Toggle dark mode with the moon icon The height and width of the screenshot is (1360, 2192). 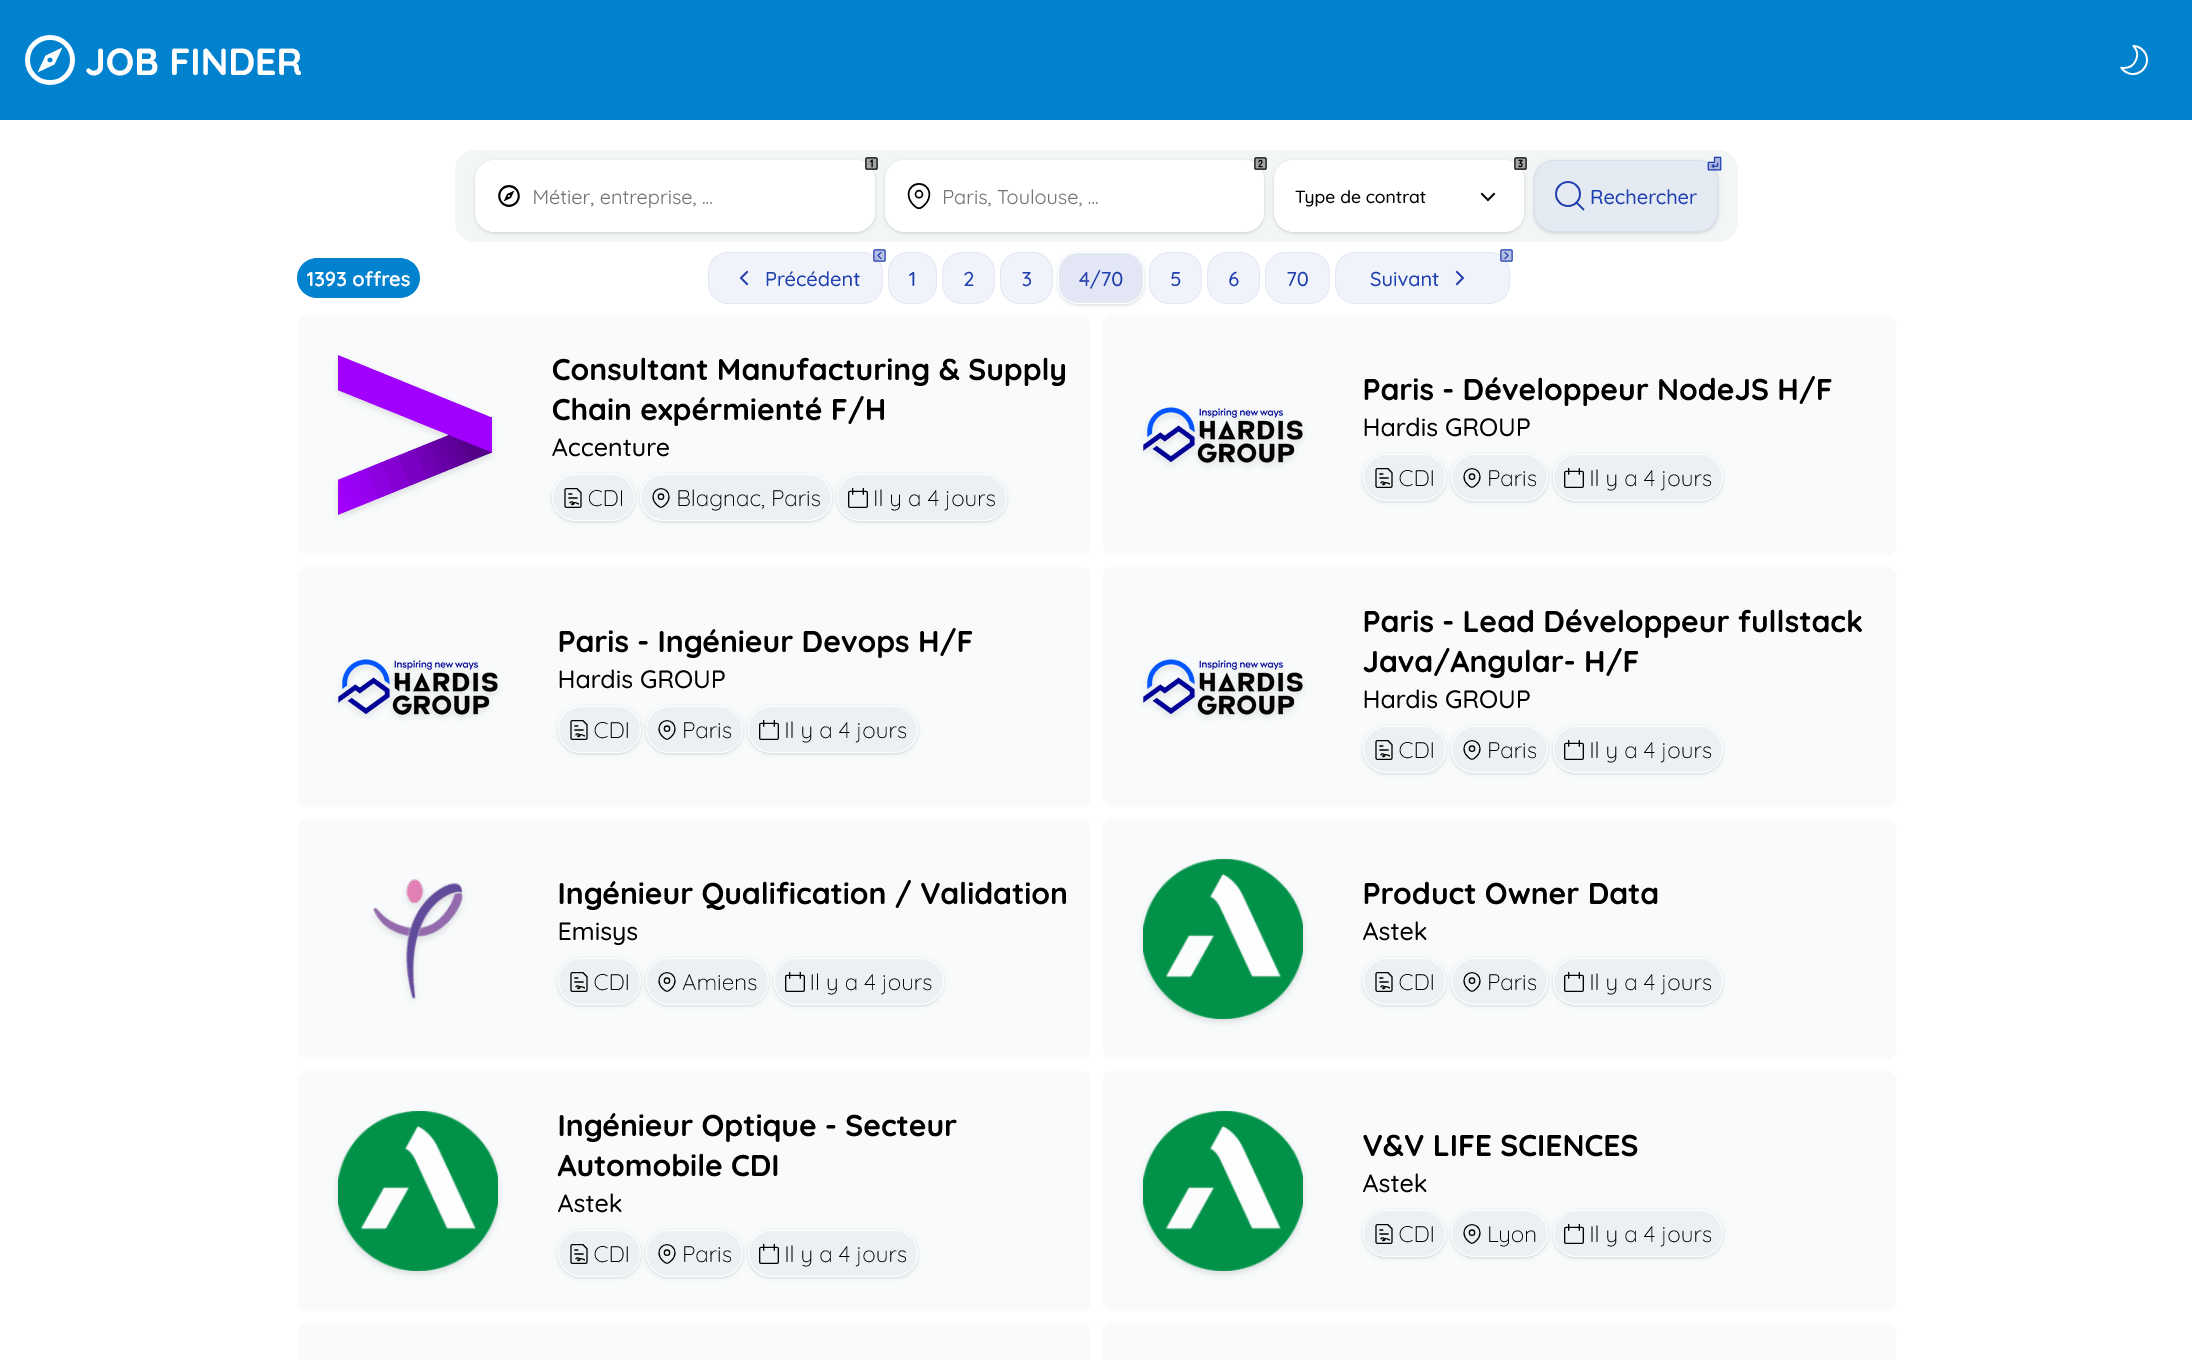[2132, 60]
